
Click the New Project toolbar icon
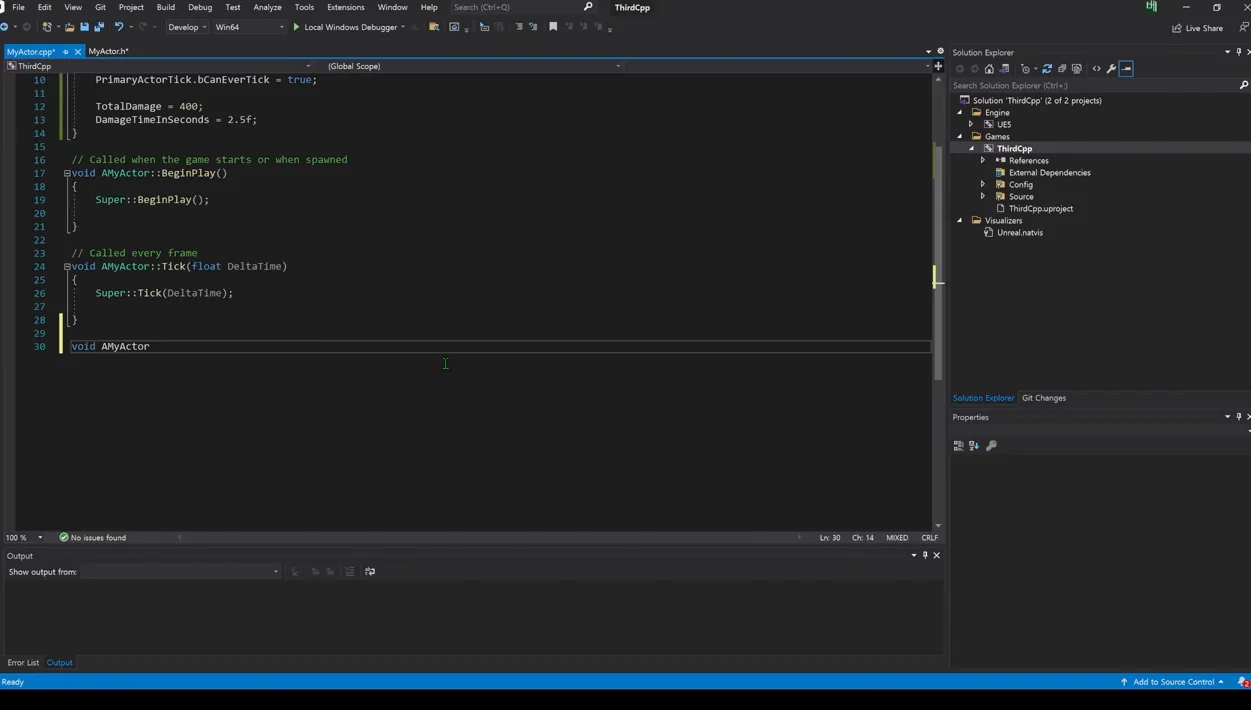pyautogui.click(x=46, y=27)
